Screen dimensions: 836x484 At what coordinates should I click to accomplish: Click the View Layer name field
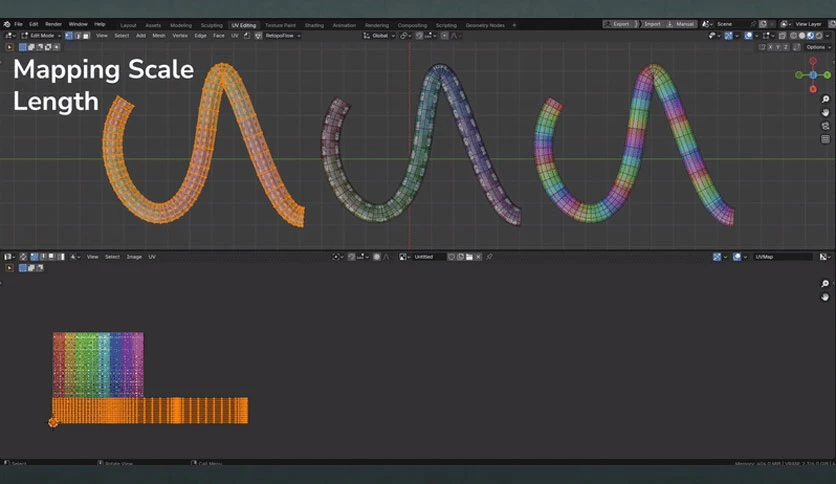coord(808,25)
